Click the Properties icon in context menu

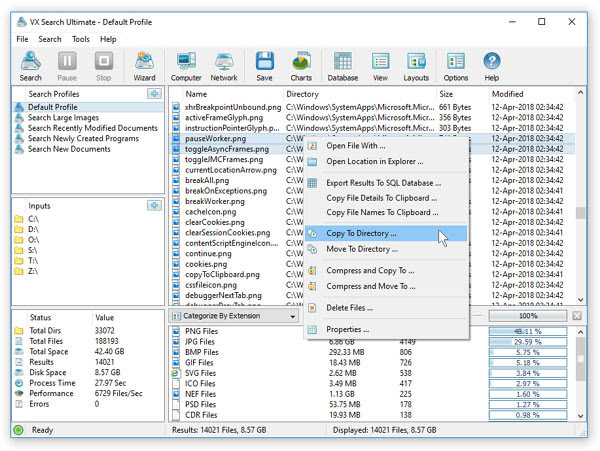point(312,329)
